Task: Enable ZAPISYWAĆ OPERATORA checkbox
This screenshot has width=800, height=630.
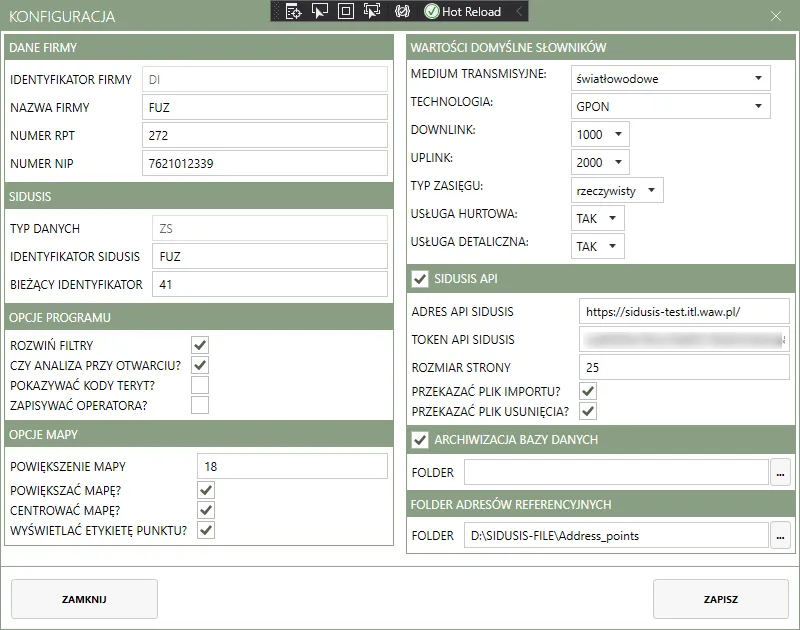Action: point(200,405)
